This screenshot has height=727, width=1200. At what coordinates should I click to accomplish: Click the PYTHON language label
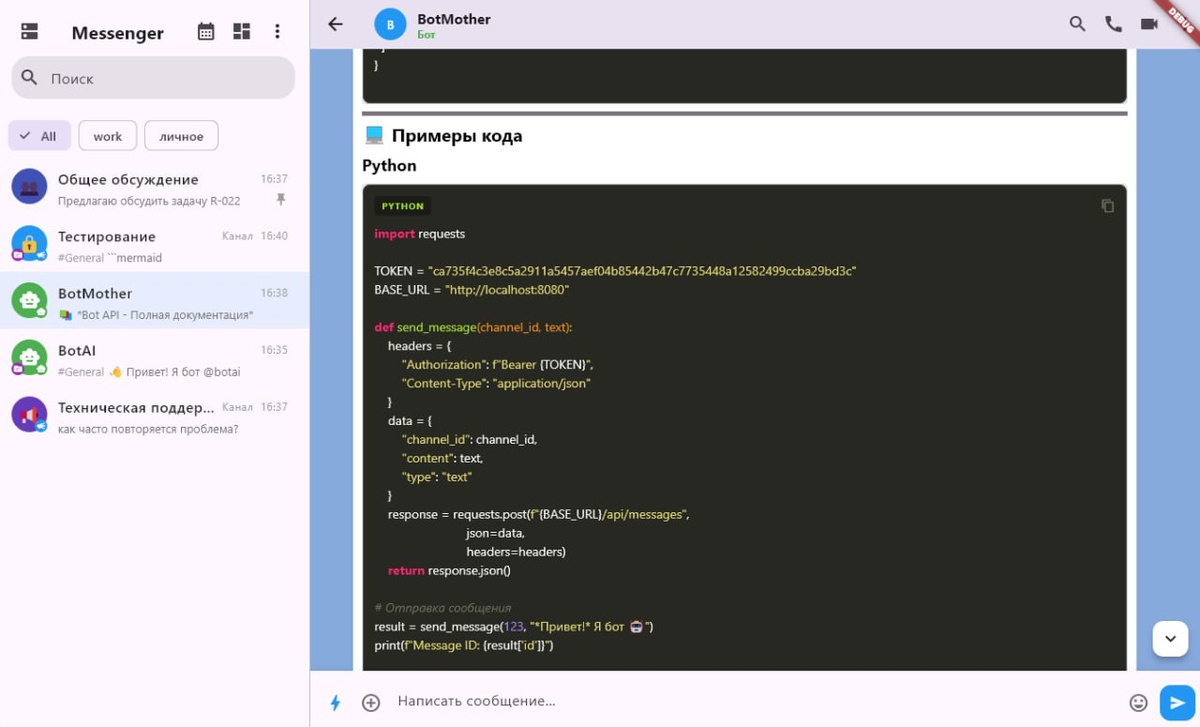(x=403, y=206)
